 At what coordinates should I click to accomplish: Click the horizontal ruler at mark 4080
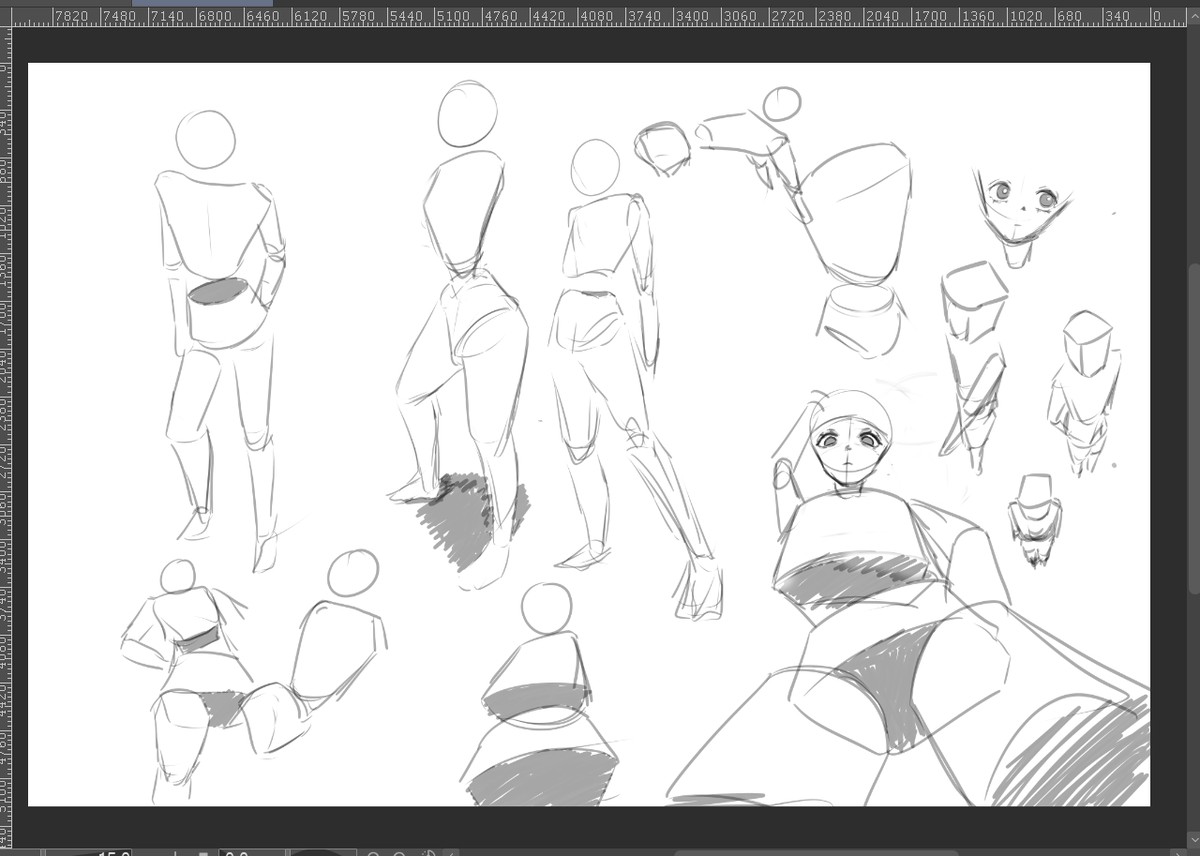tap(597, 16)
